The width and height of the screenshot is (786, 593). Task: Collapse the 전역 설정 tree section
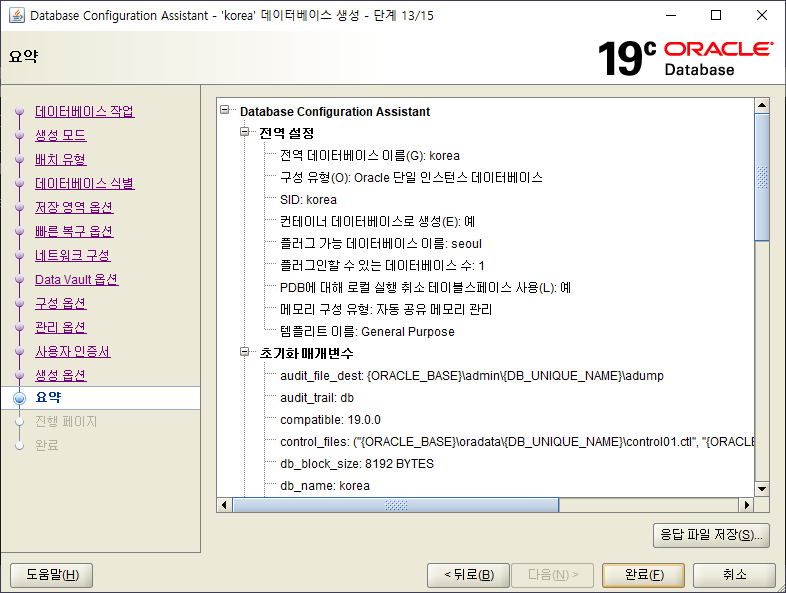(245, 131)
